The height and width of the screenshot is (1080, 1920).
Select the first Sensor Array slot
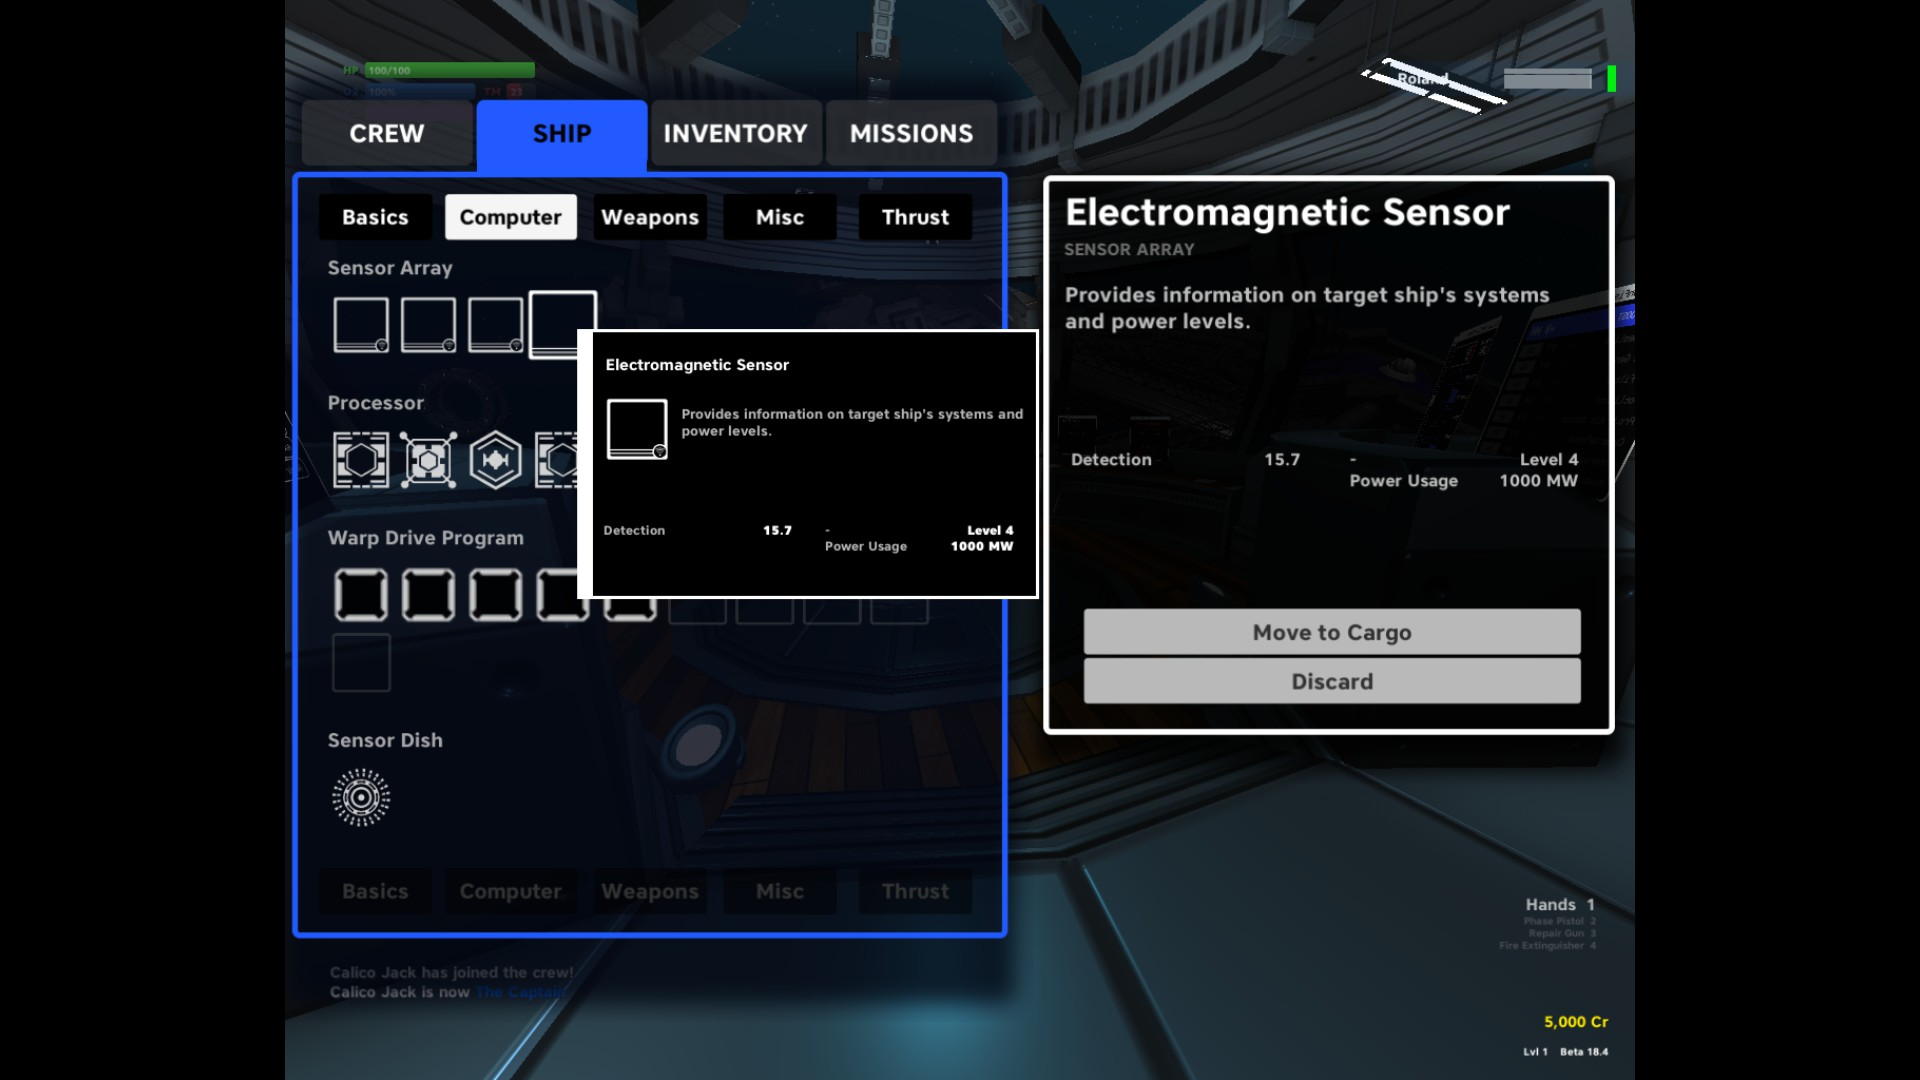(x=360, y=325)
